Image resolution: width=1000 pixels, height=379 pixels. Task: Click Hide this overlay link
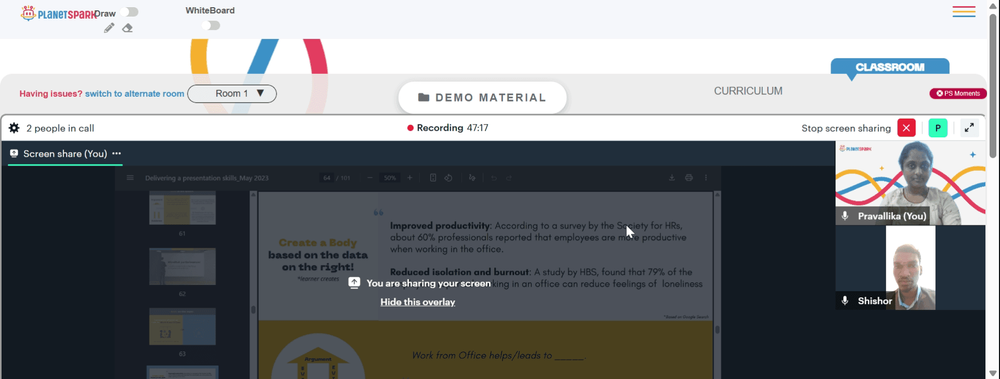click(418, 302)
